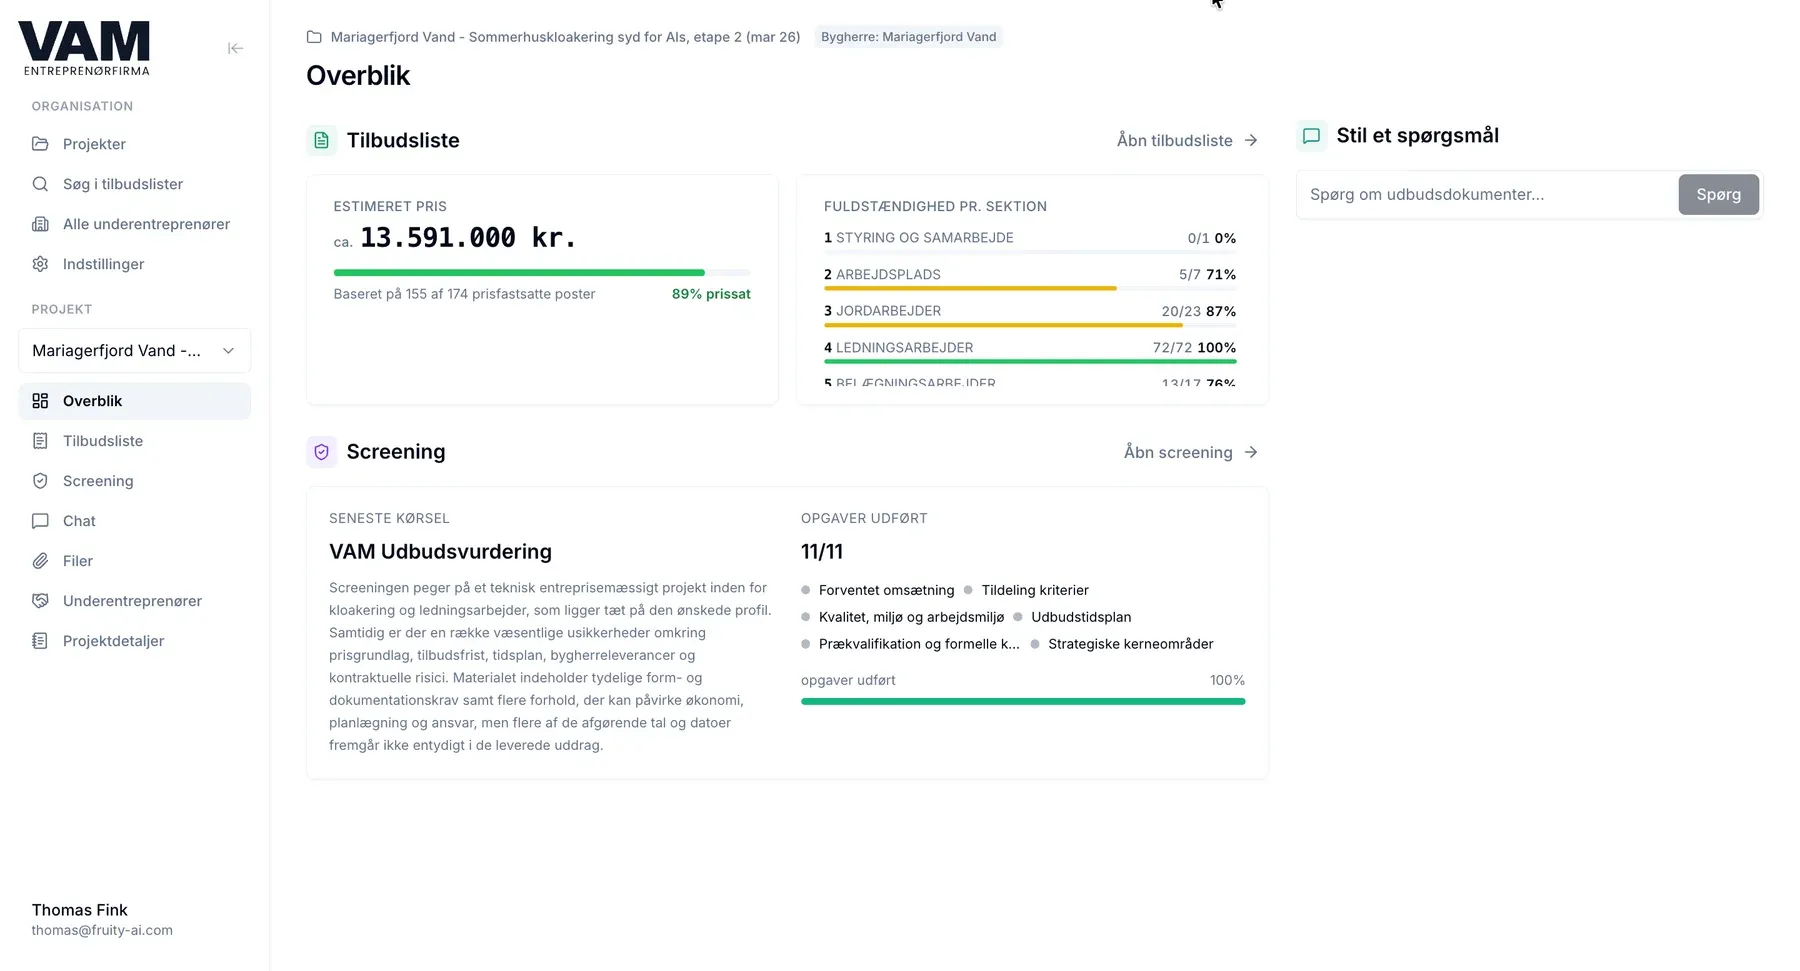Open the Mariagerfjord Vand project dropdown

coord(134,351)
